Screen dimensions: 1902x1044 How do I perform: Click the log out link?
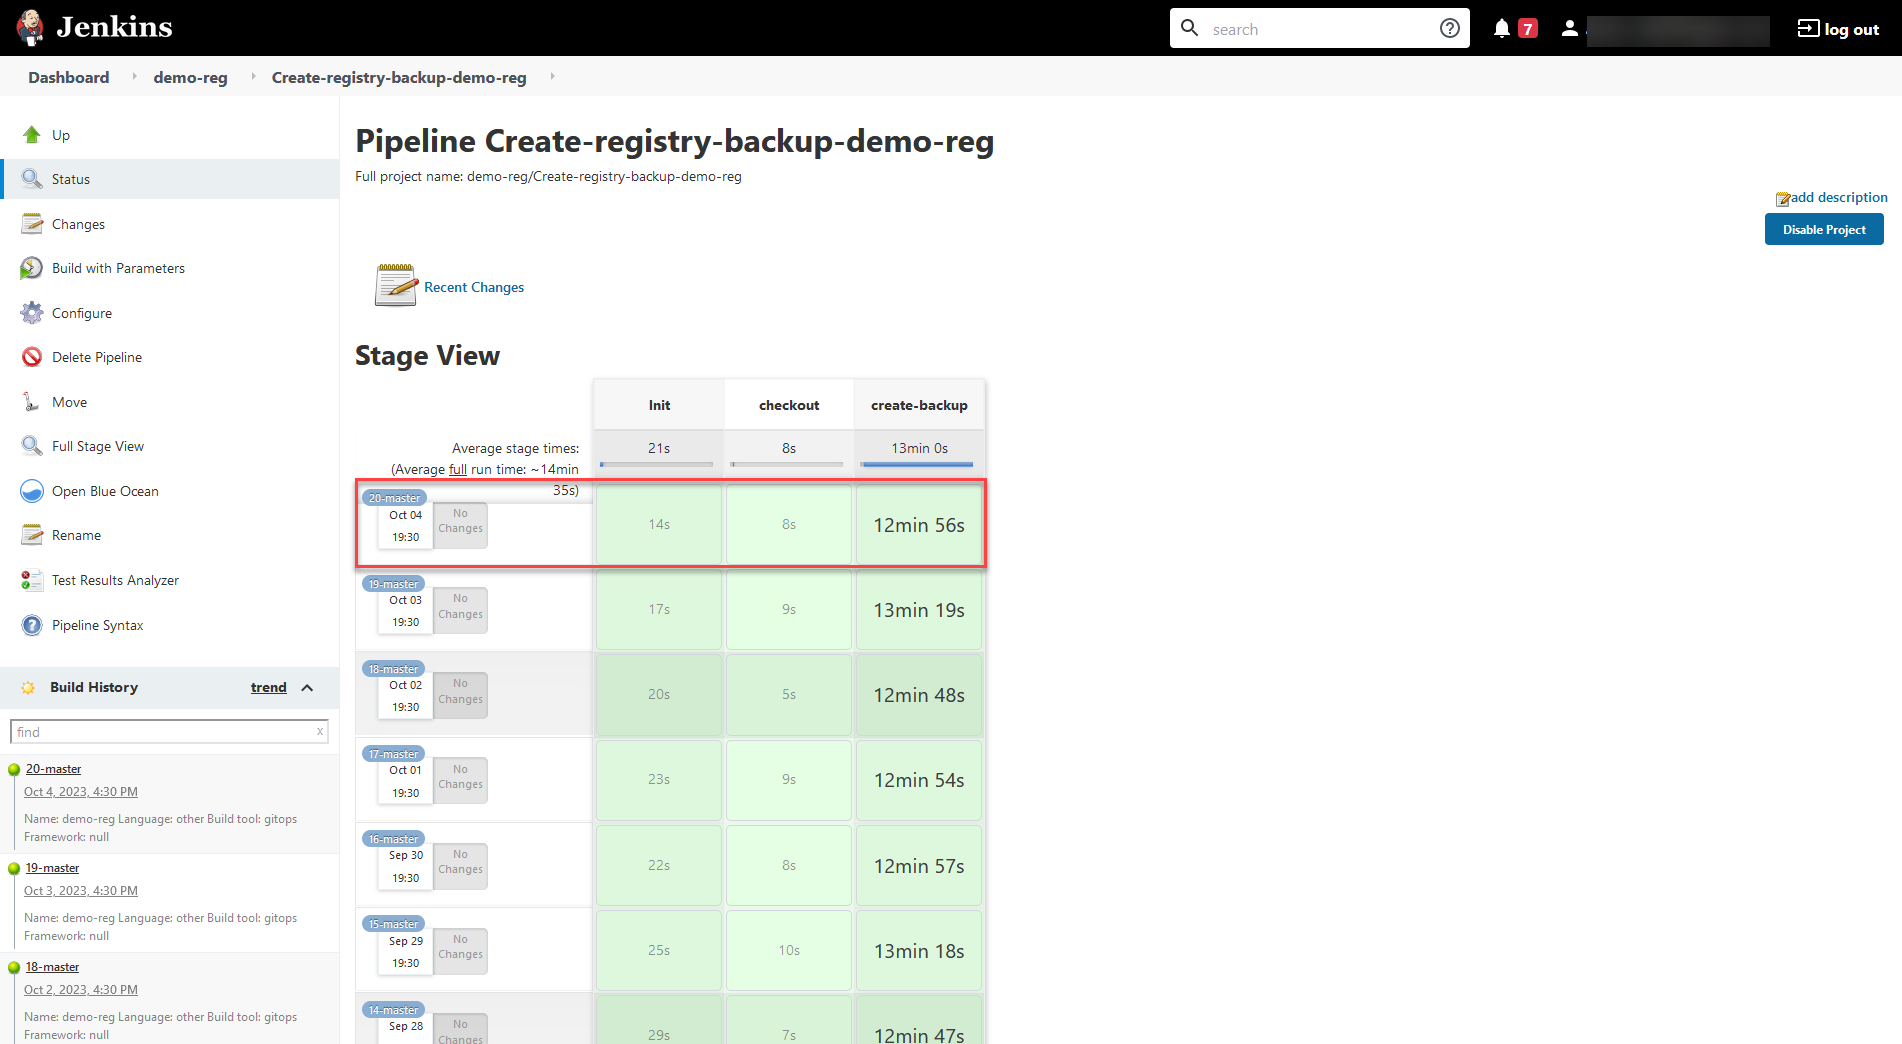coord(1851,29)
